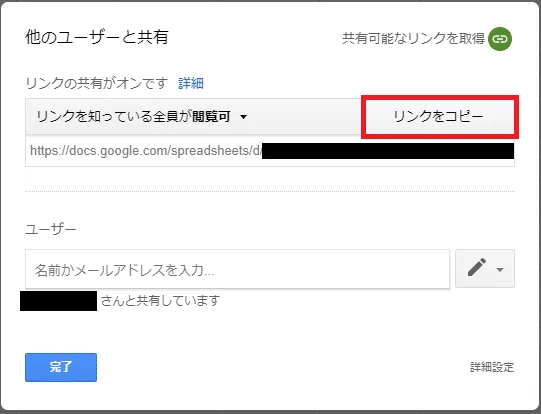Image resolution: width=541 pixels, height=414 pixels.
Task: Click the さんと共有しています text
Action: click(x=160, y=301)
